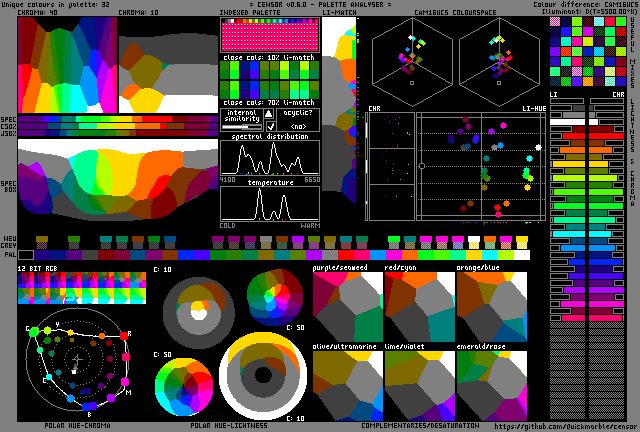Click the 4100 value under spectral distribution
The height and width of the screenshot is (432, 640).
227,180
